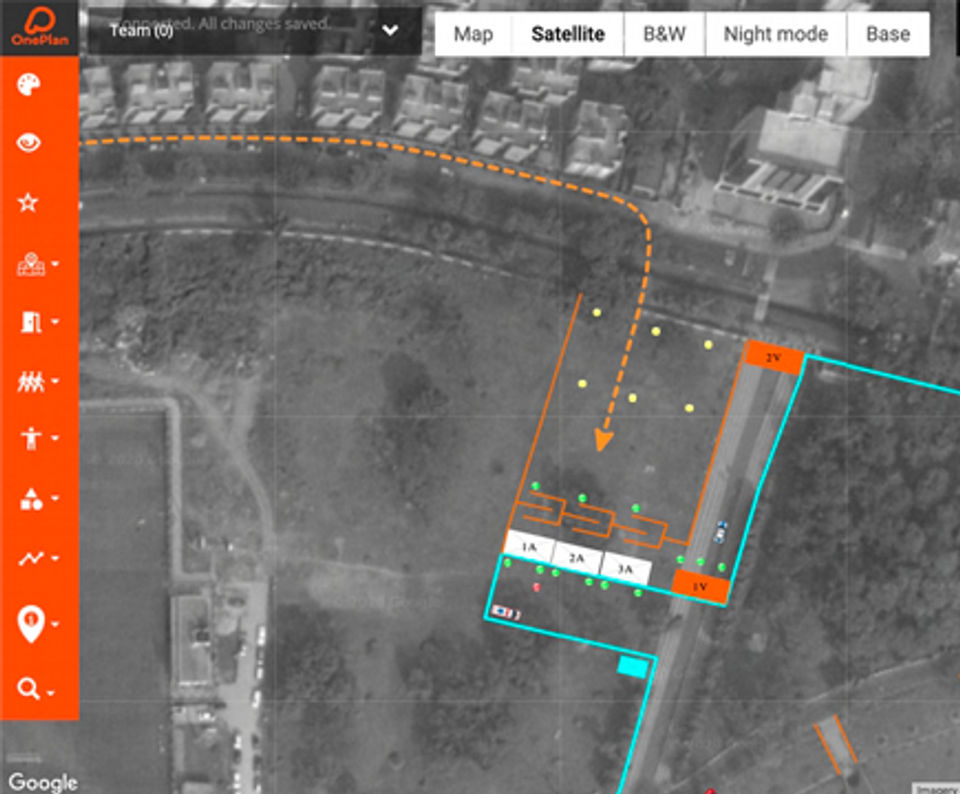This screenshot has height=794, width=960.
Task: Switch to Satellite view
Action: (x=568, y=34)
